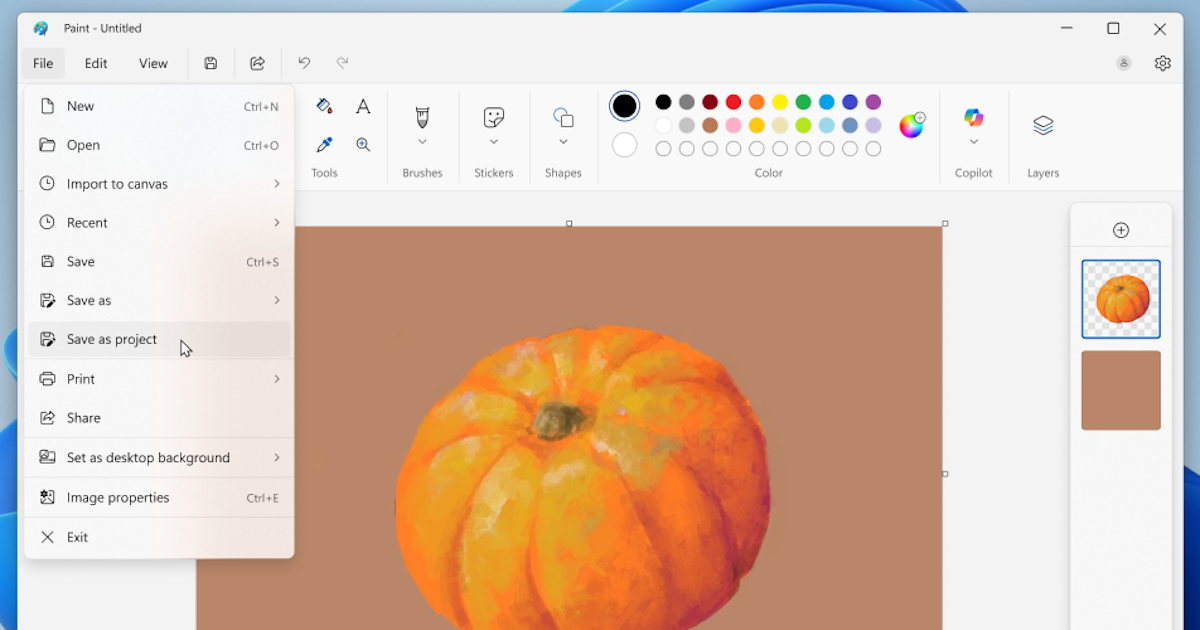Open the View menu

coord(153,63)
